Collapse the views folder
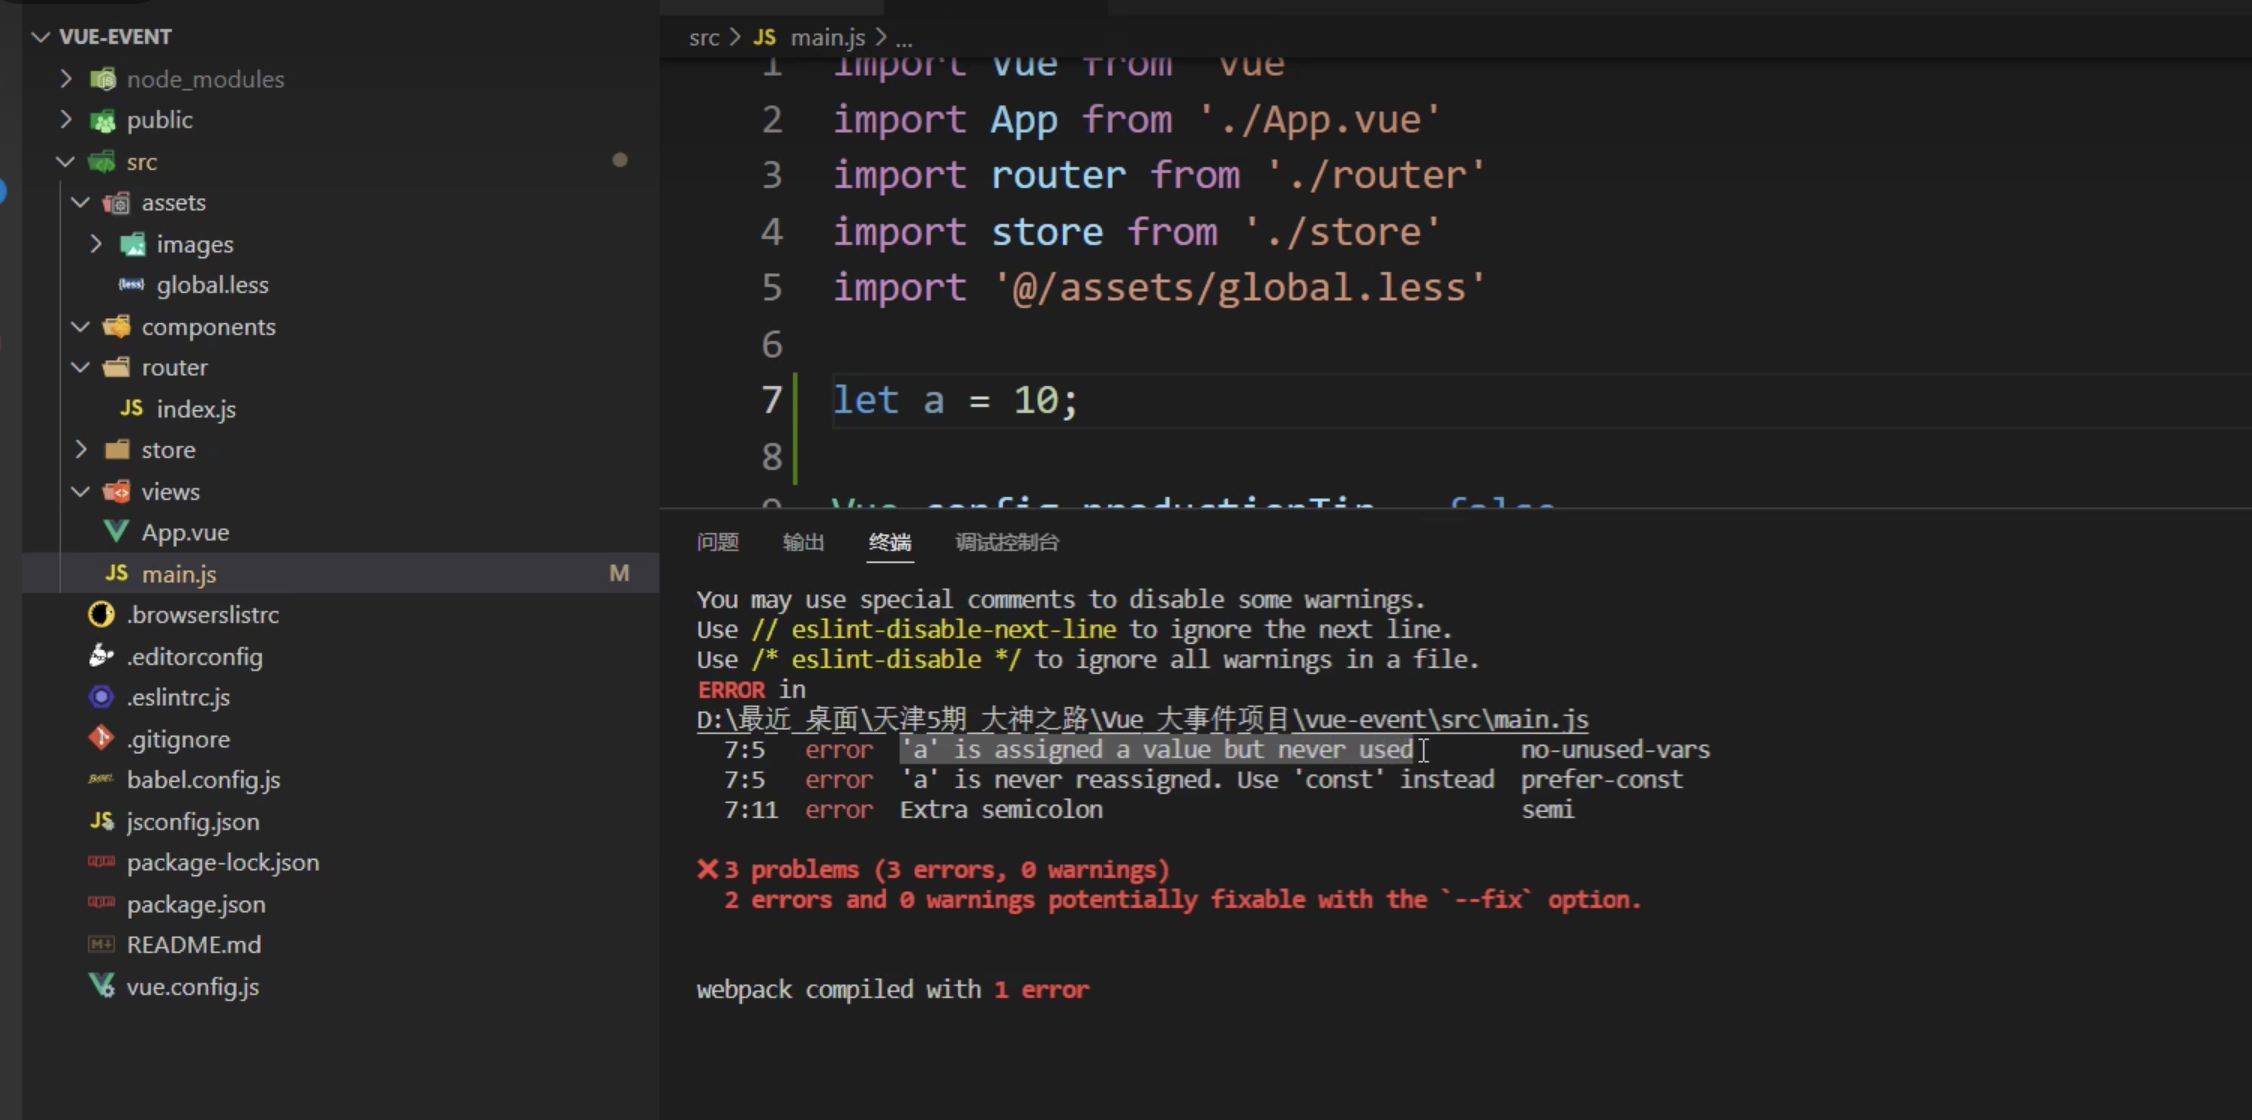Viewport: 2252px width, 1120px height. tap(81, 491)
